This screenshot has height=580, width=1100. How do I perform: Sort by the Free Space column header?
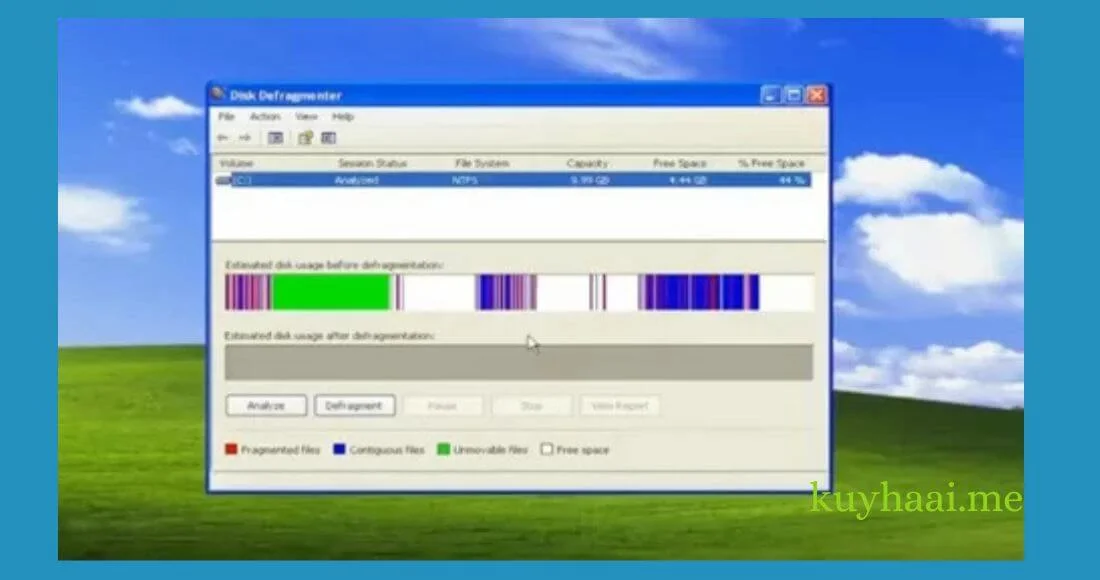click(x=680, y=163)
